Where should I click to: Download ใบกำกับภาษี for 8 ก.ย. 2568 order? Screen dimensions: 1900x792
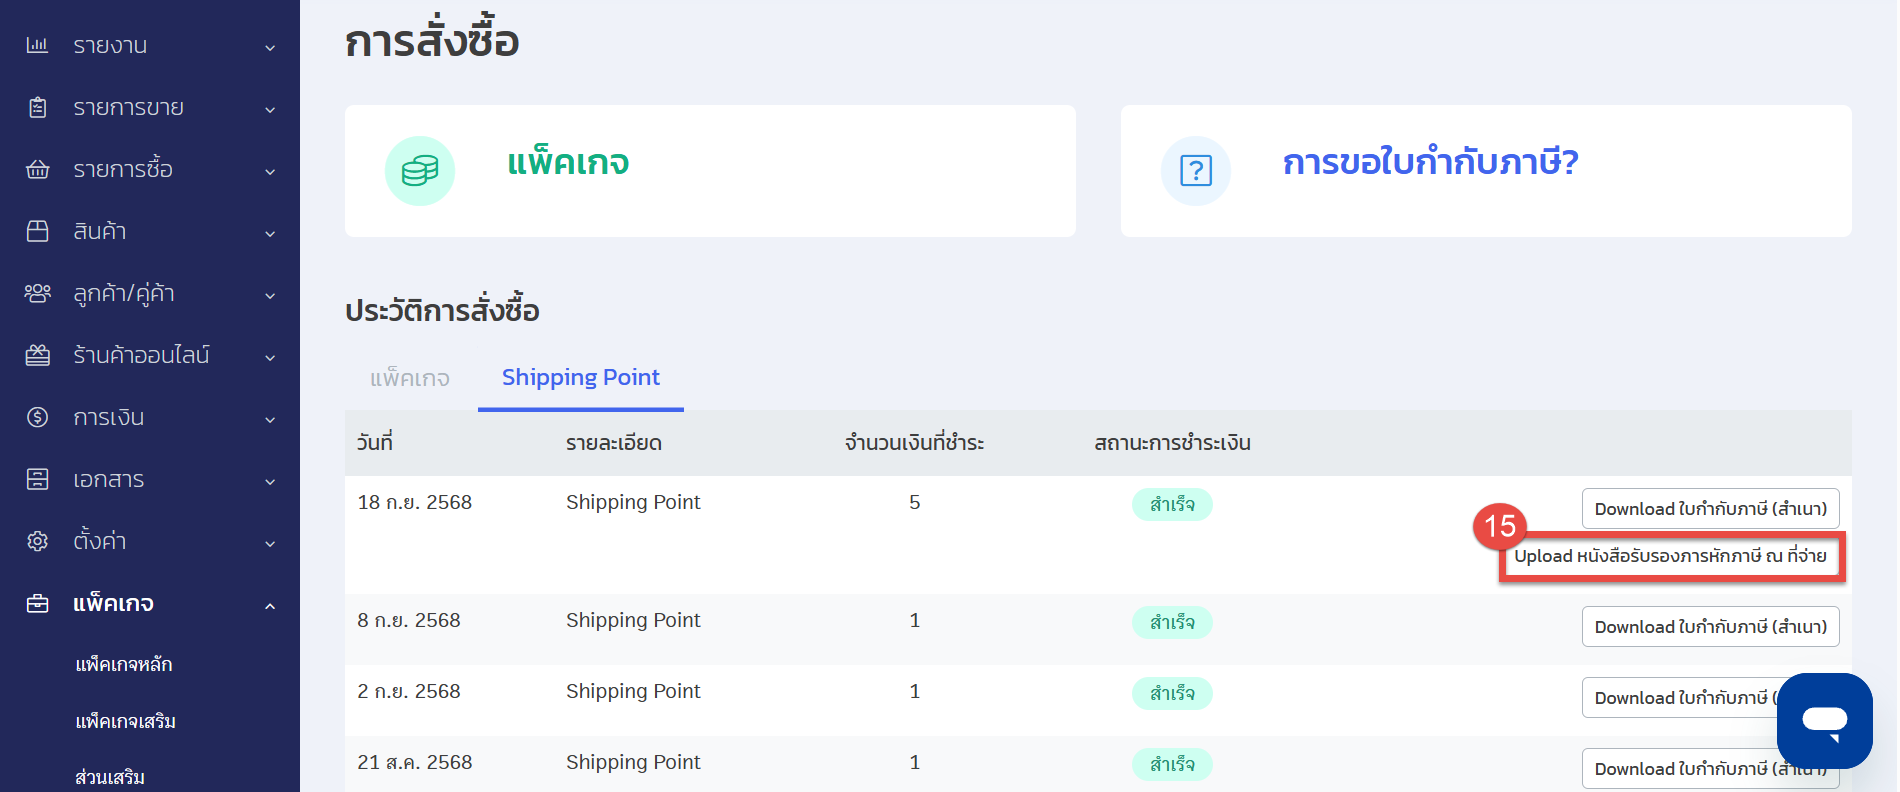tap(1710, 627)
